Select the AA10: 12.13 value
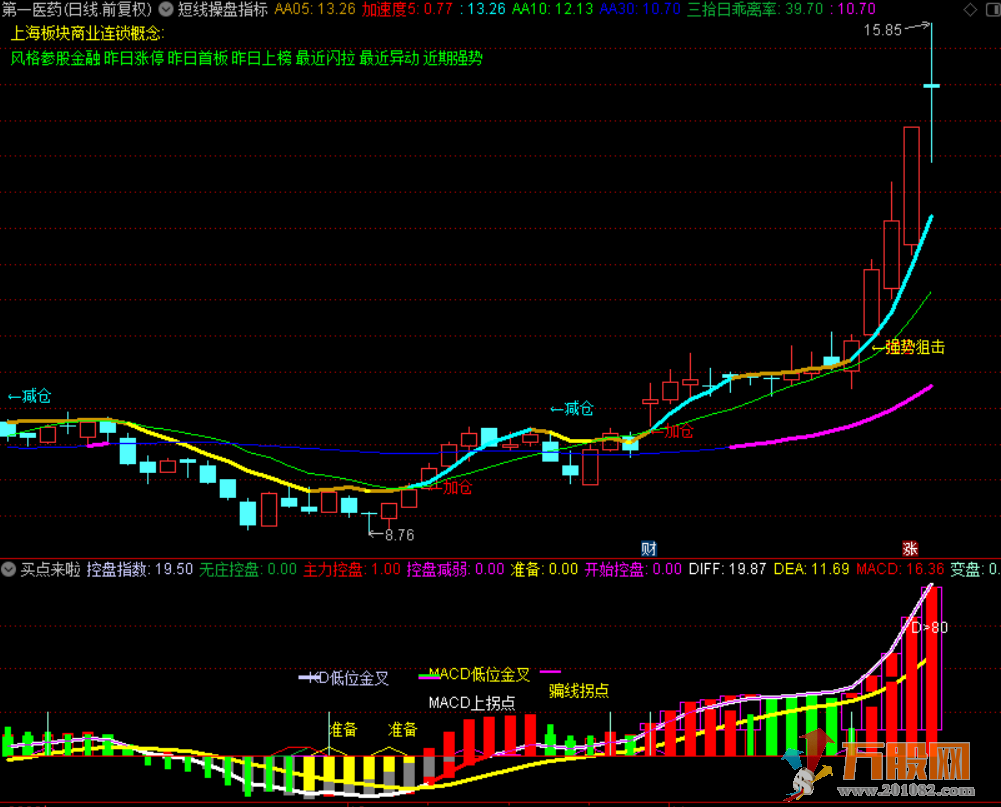Screen dimensions: 1001x807 click(x=553, y=9)
